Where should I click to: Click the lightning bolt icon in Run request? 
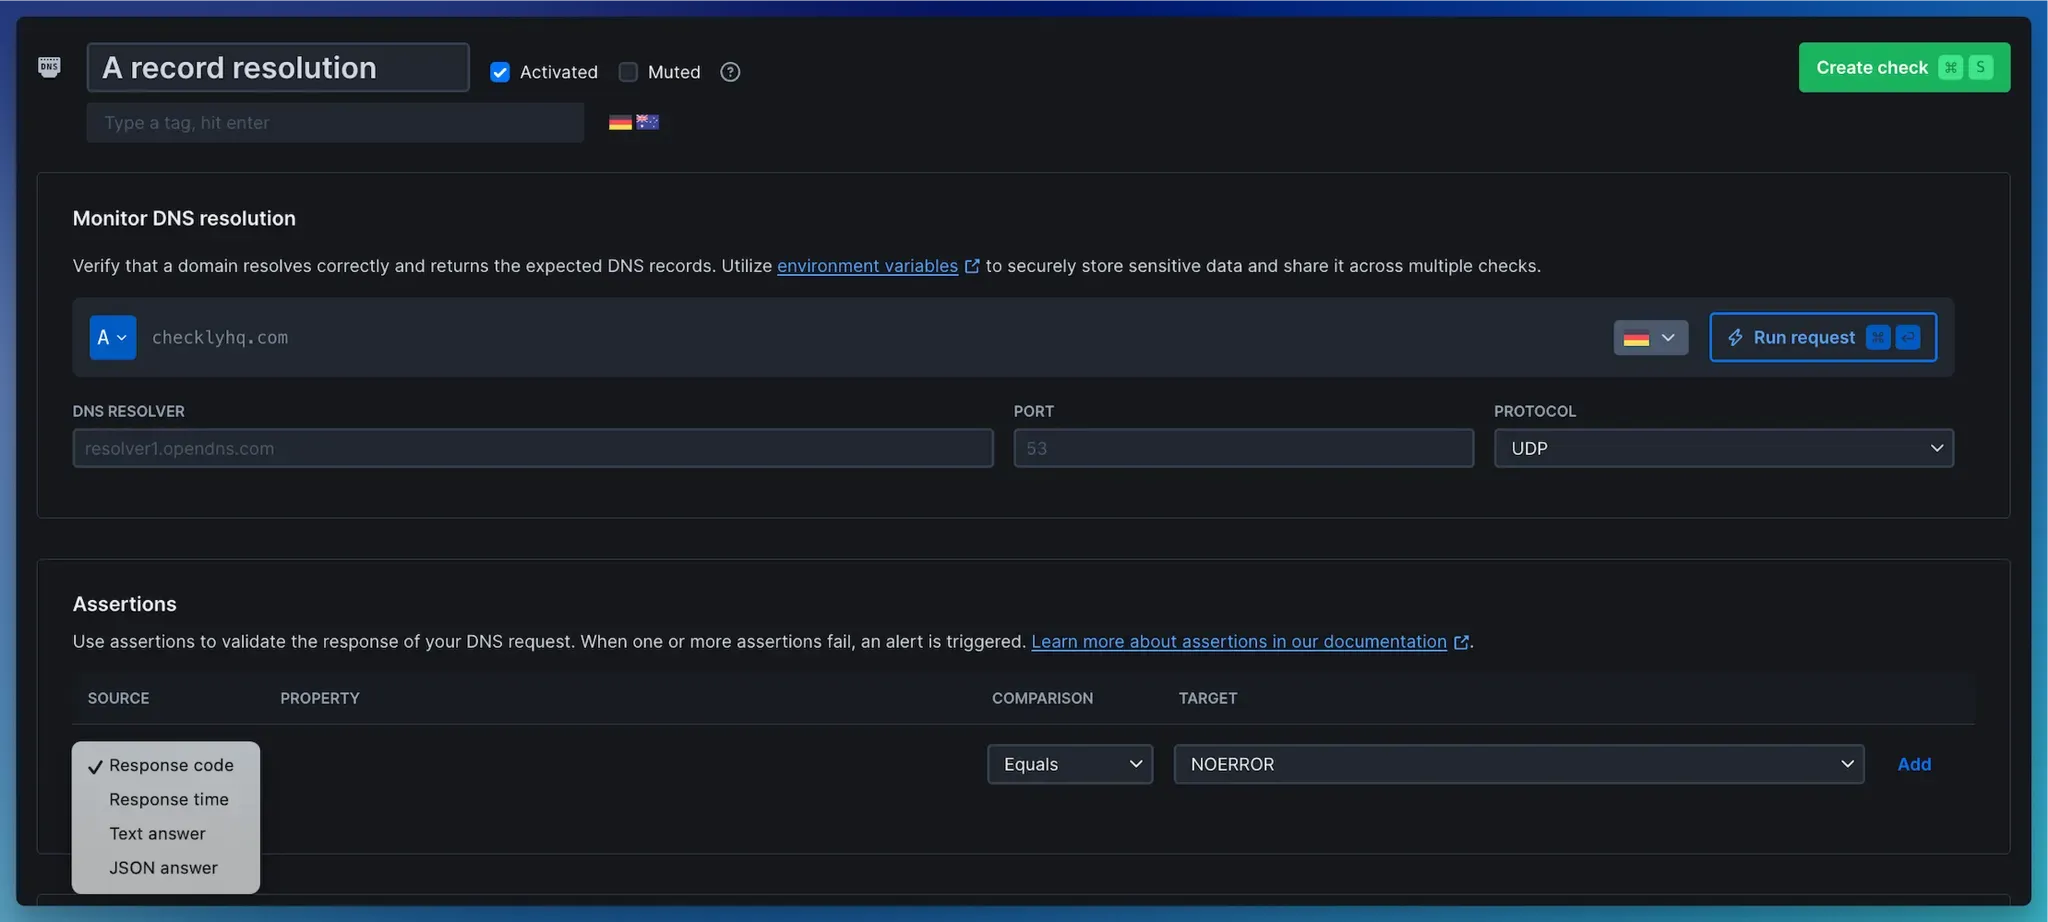[x=1735, y=338]
